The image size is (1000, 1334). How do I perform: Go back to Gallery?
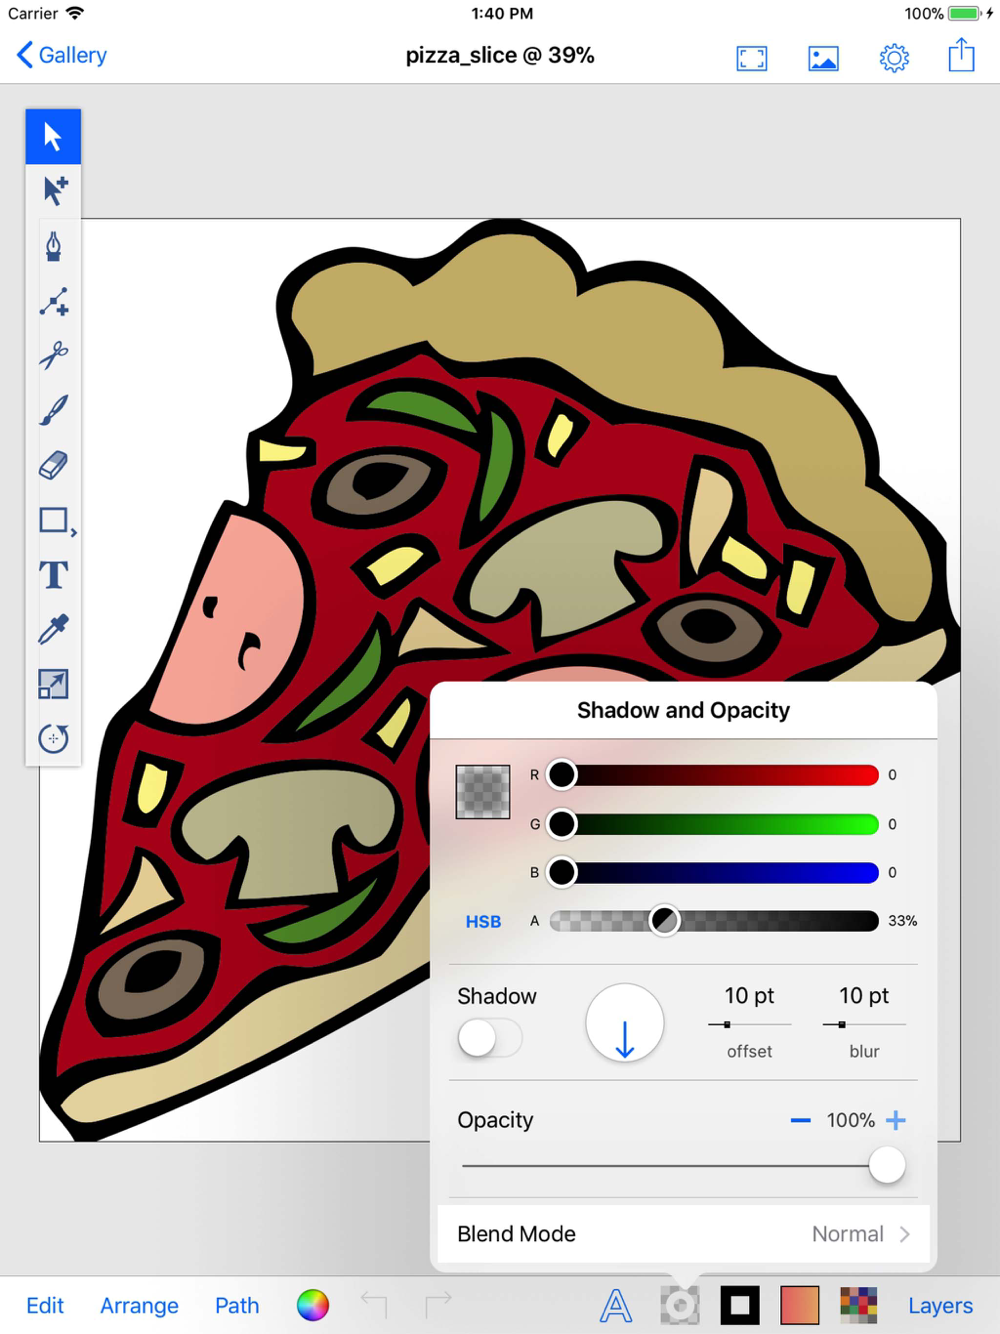click(x=62, y=55)
